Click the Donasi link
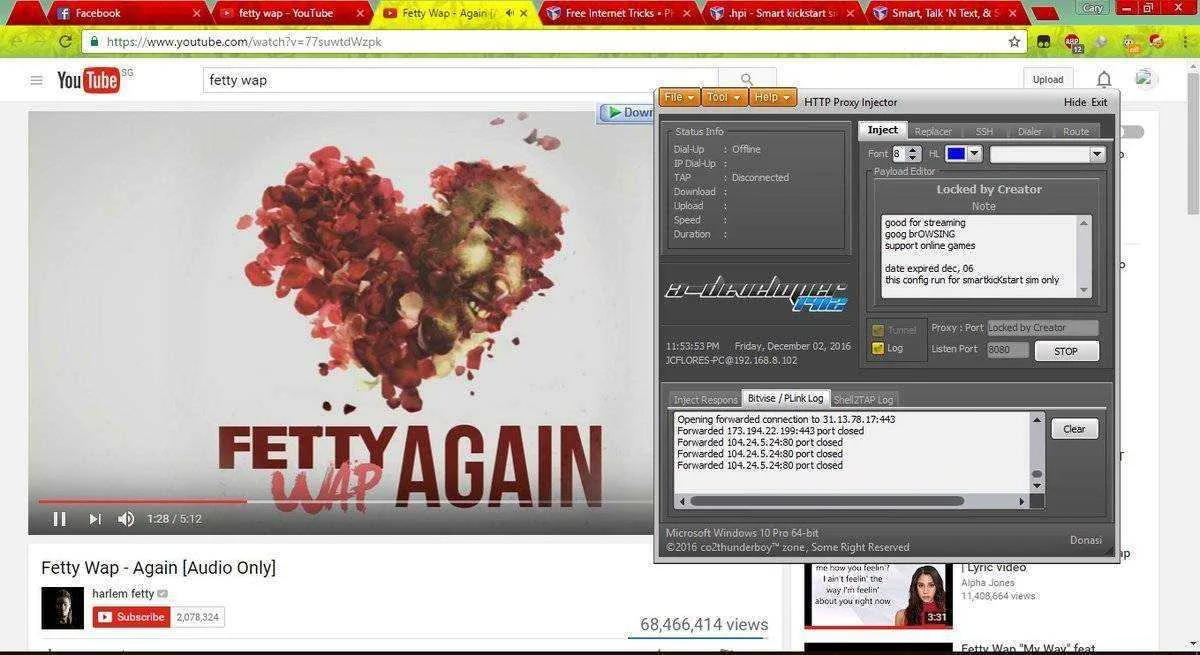 [1086, 540]
